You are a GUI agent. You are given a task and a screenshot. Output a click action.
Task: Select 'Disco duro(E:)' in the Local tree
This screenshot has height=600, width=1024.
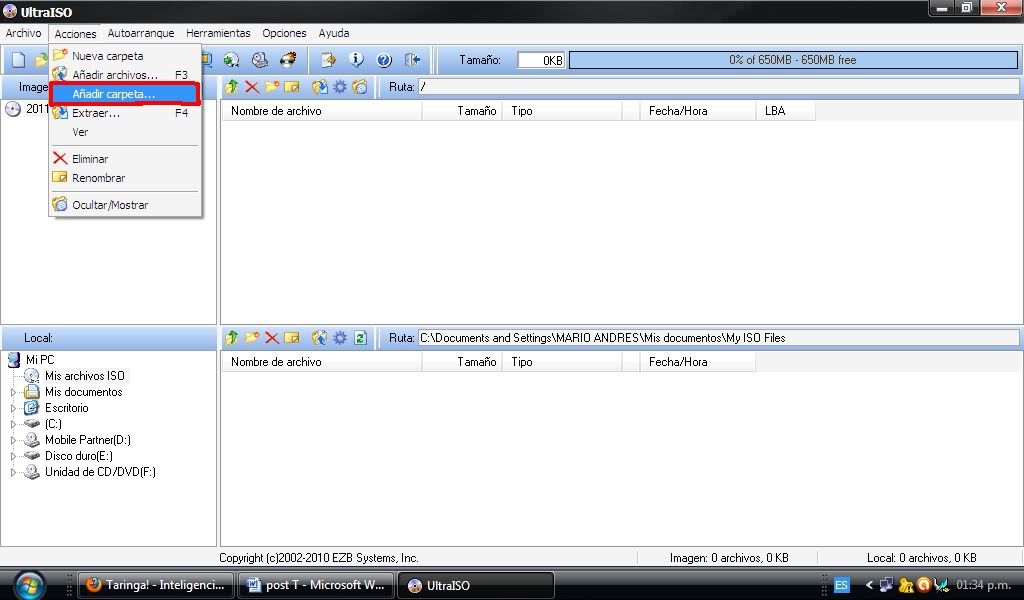click(78, 456)
